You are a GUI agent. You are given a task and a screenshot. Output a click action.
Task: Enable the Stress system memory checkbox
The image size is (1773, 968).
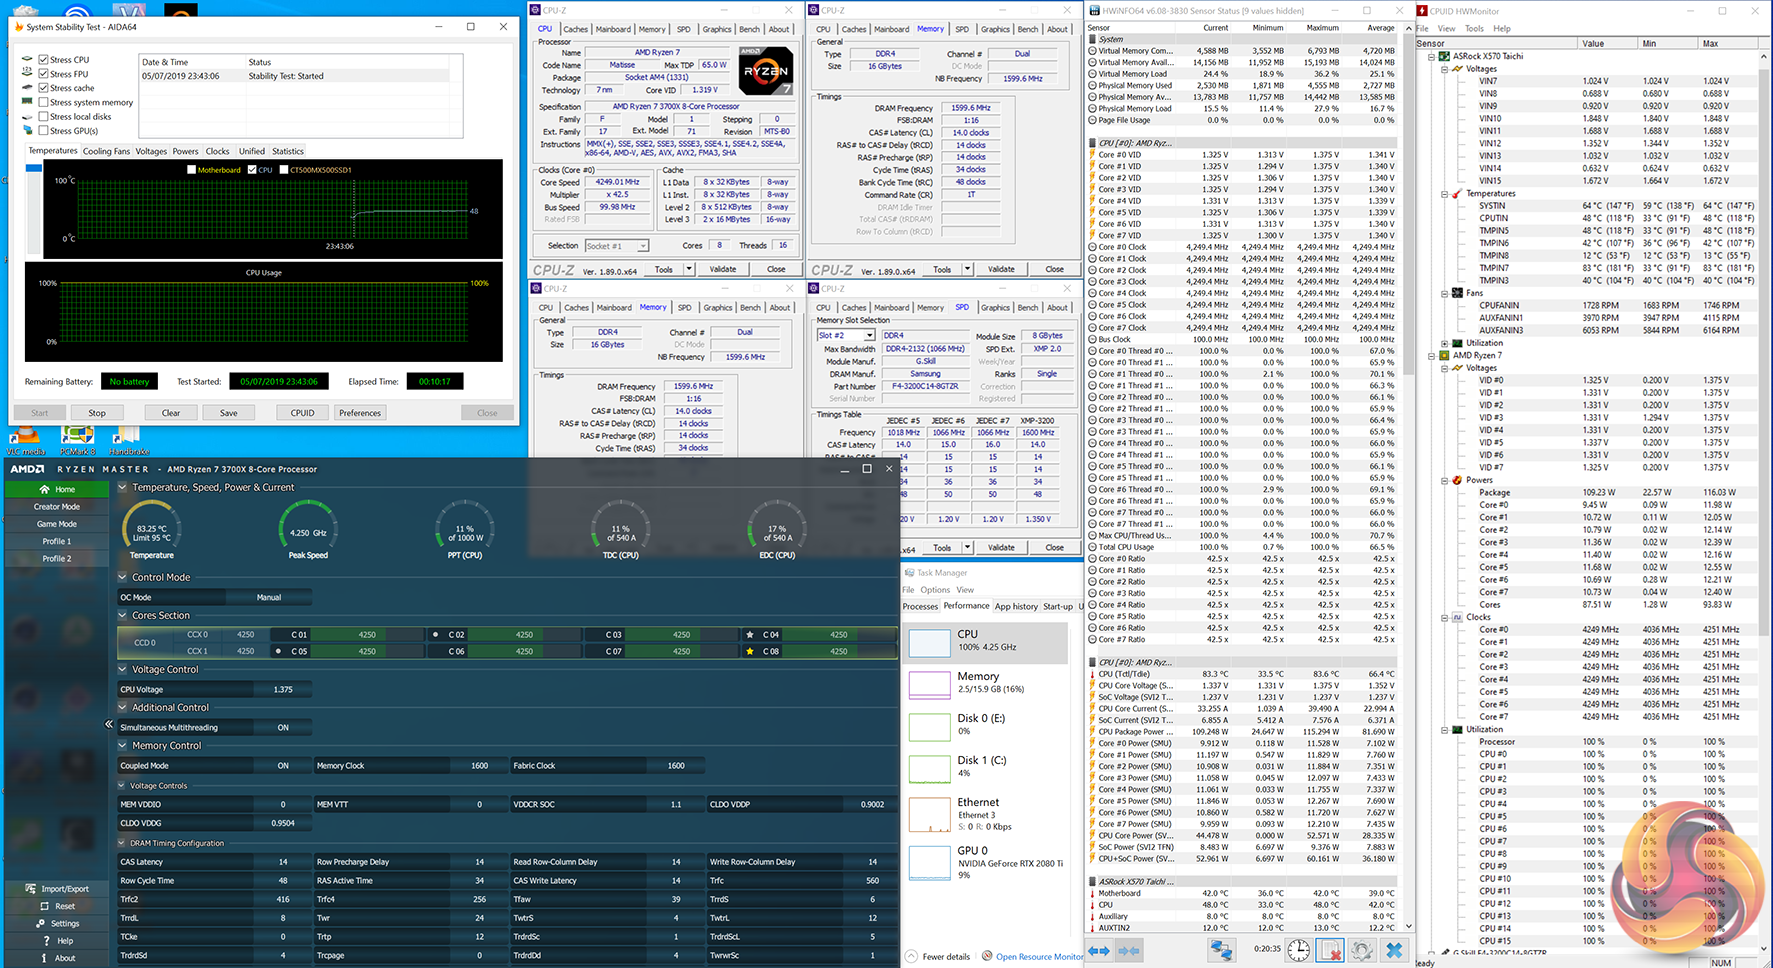coord(44,102)
